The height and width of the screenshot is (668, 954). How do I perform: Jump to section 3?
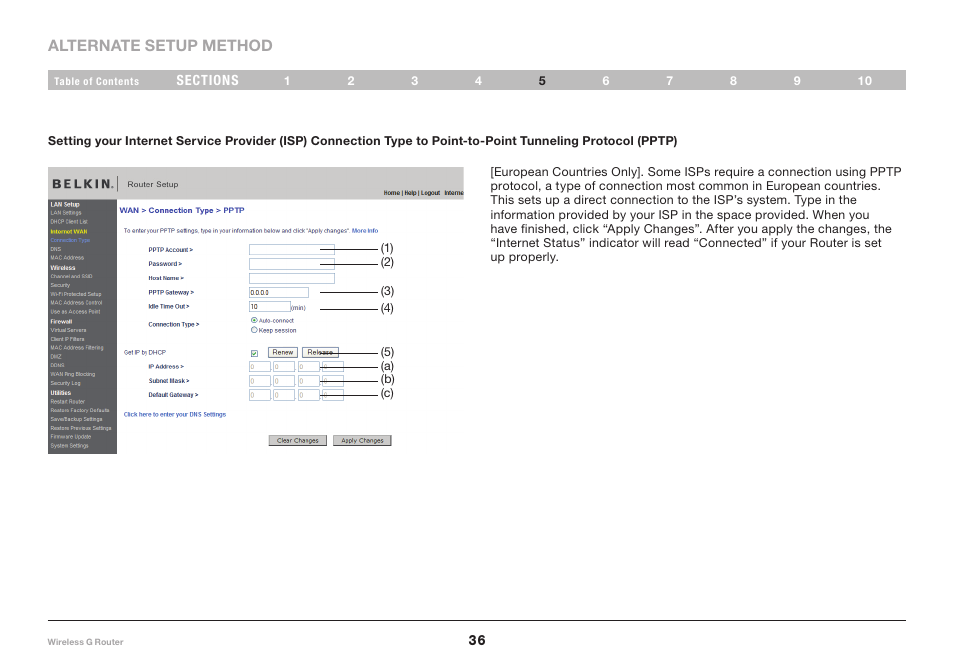[x=414, y=81]
